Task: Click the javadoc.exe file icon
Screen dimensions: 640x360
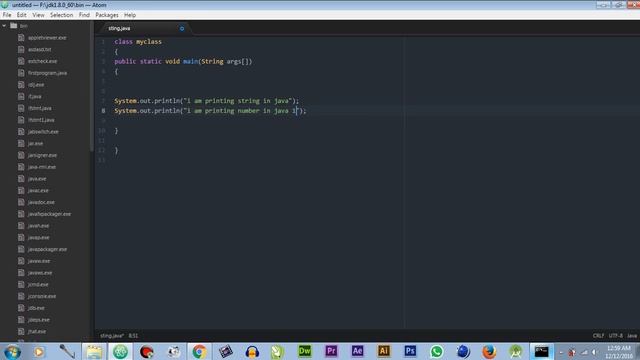Action: coord(21,202)
